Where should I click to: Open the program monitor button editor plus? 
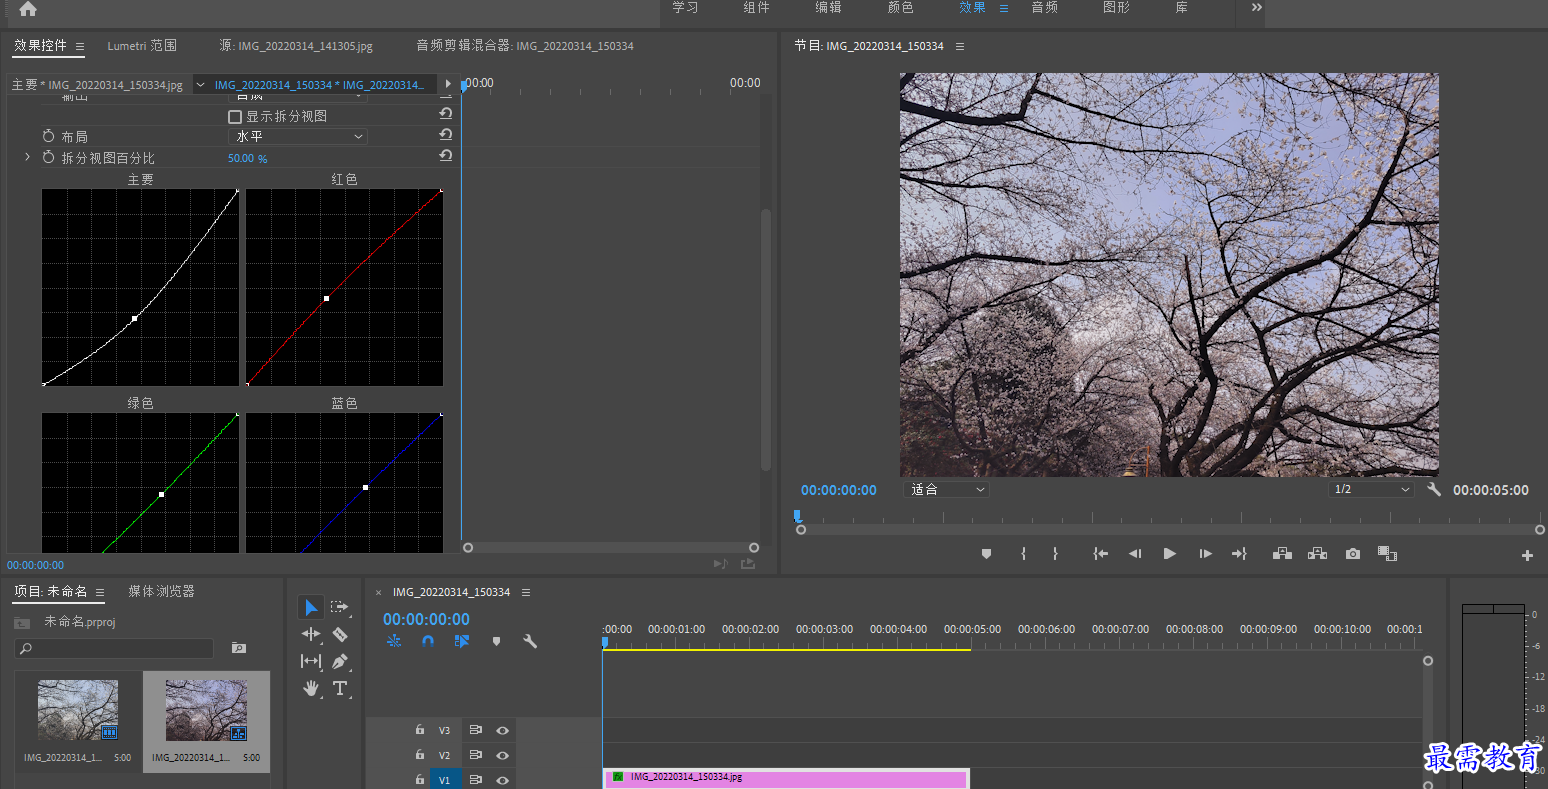click(x=1527, y=555)
